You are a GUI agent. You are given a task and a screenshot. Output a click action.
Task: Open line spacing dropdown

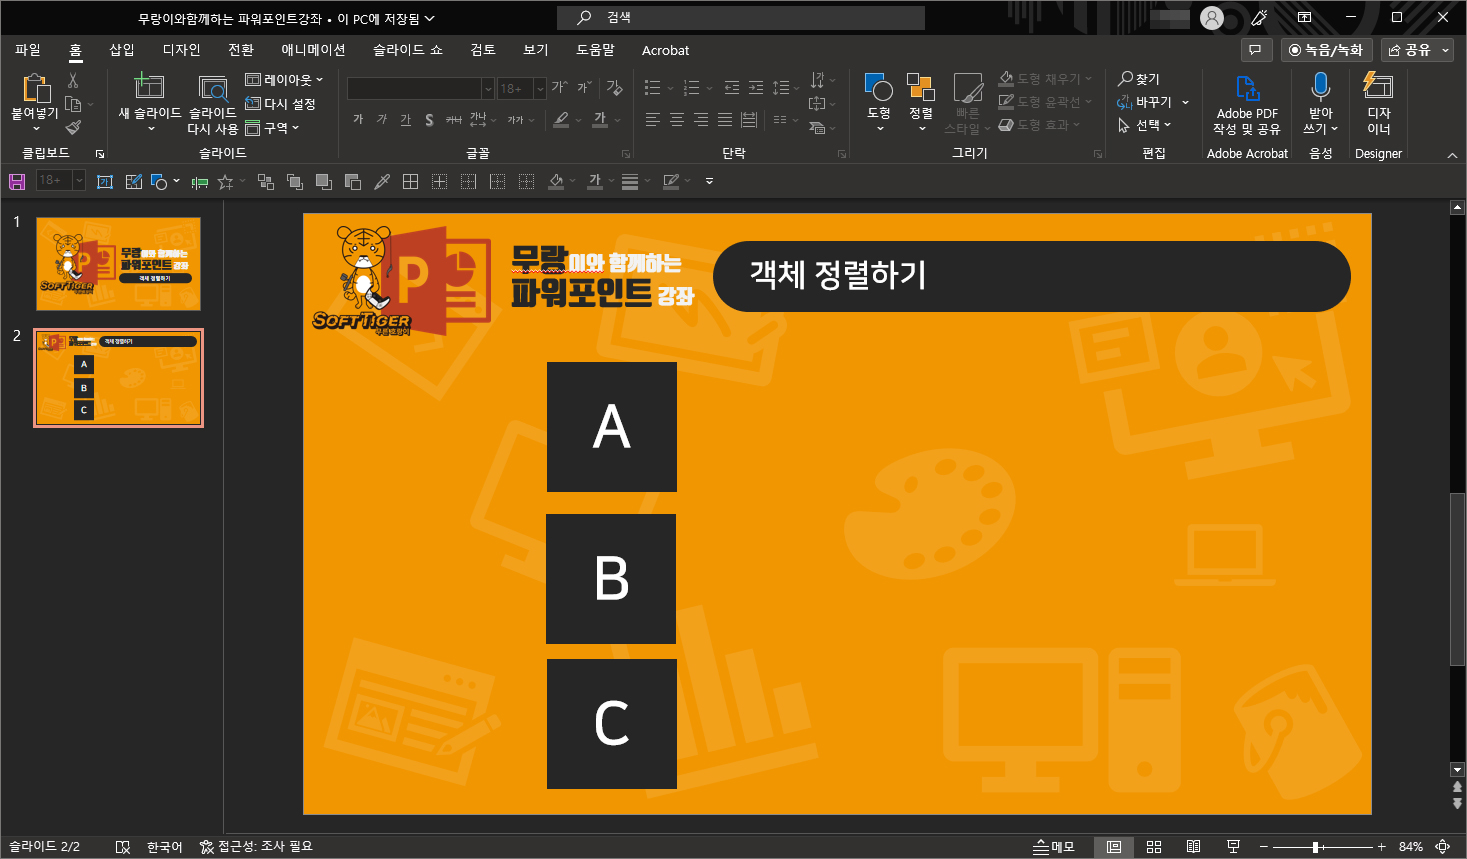[x=785, y=88]
